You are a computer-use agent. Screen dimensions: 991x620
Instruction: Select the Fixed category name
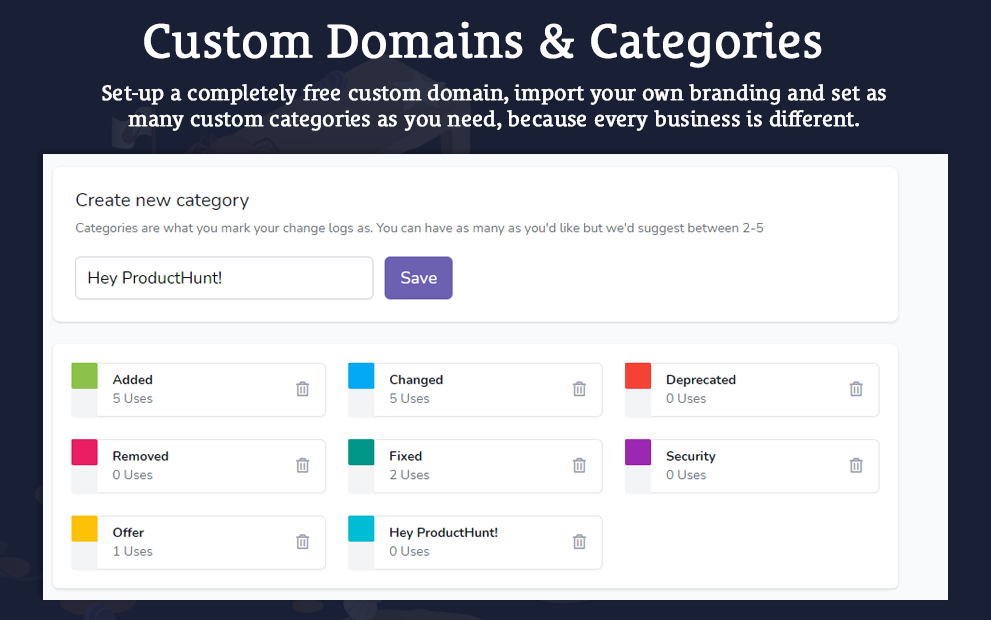(406, 456)
